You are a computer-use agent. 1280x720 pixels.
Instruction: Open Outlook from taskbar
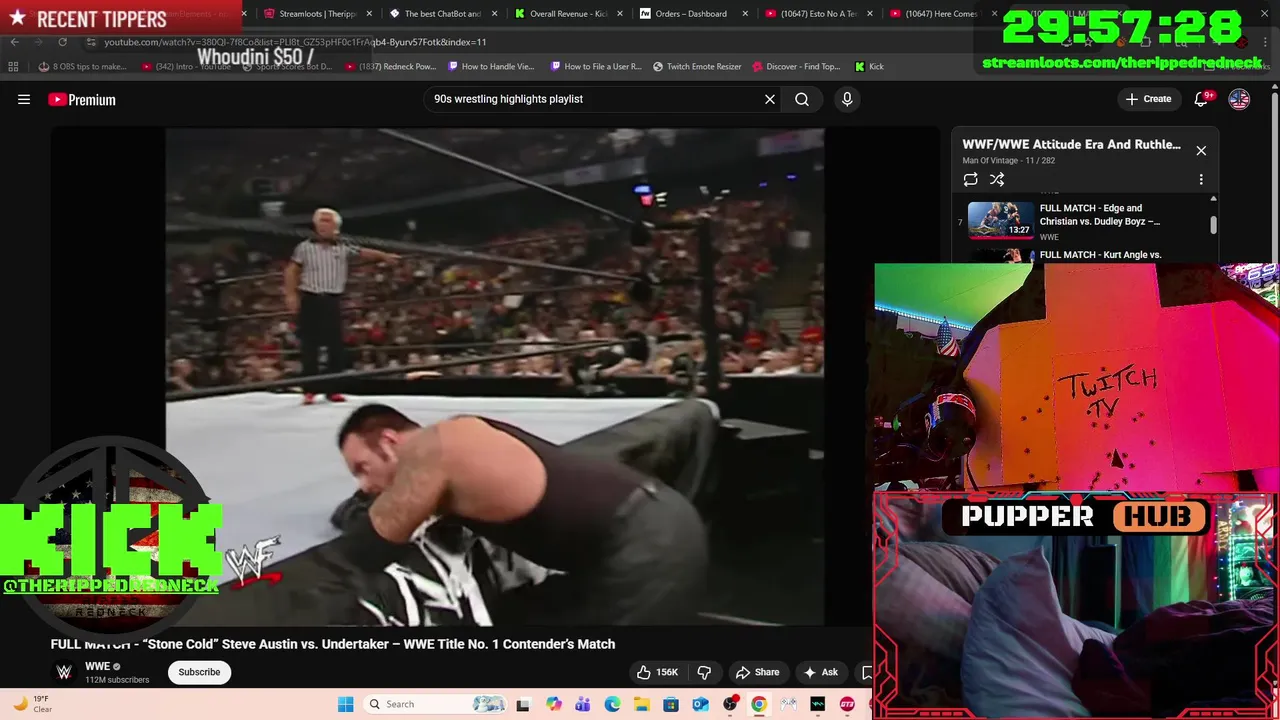pyautogui.click(x=700, y=704)
